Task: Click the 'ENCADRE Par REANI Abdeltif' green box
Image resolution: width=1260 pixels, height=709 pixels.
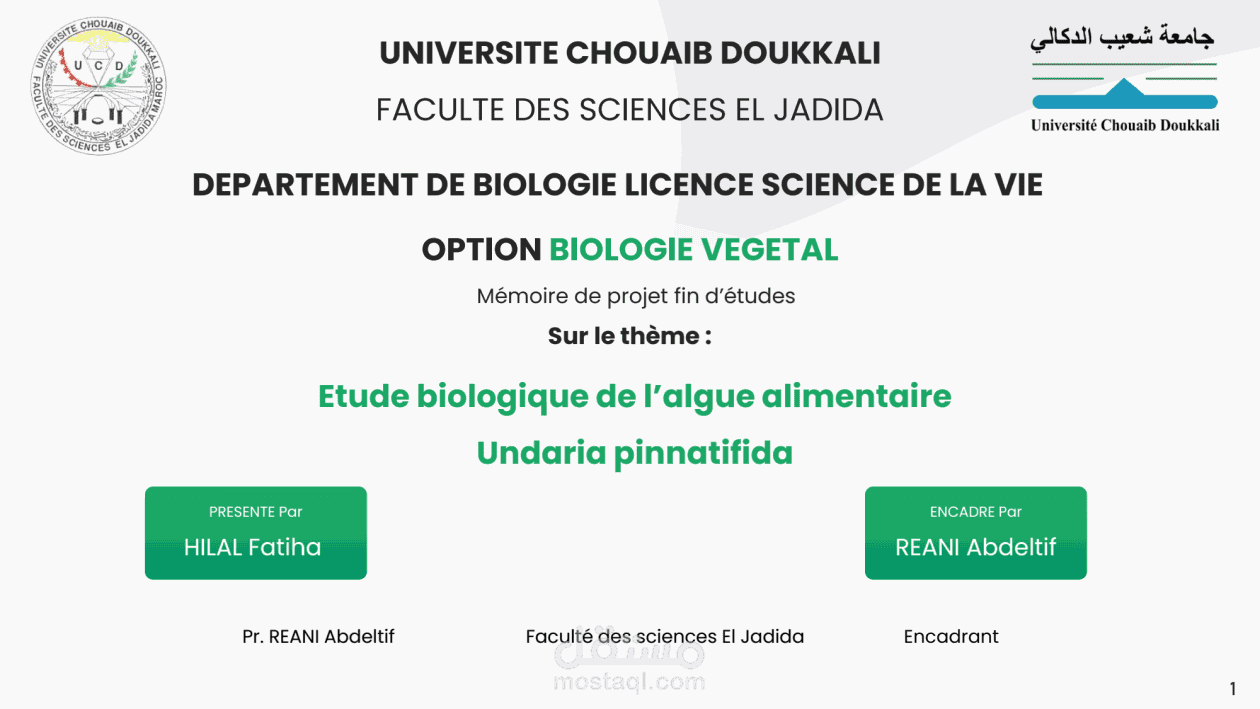Action: (975, 533)
